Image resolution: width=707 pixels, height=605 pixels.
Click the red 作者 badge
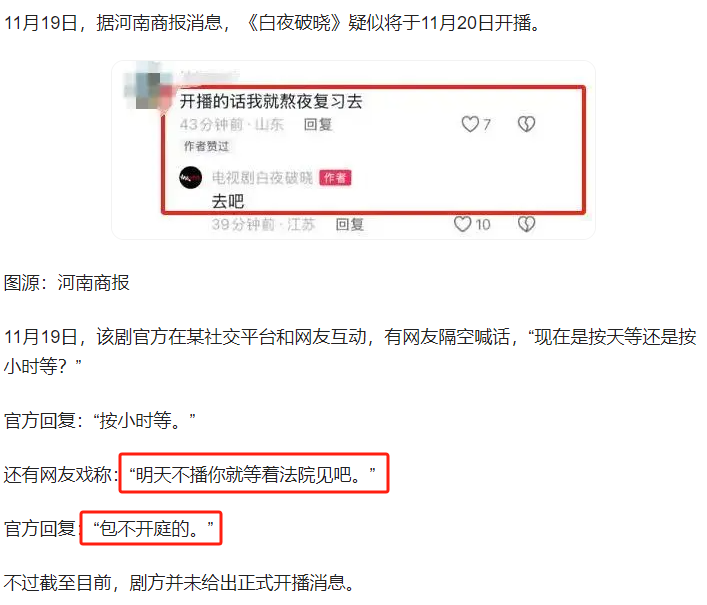click(x=335, y=178)
